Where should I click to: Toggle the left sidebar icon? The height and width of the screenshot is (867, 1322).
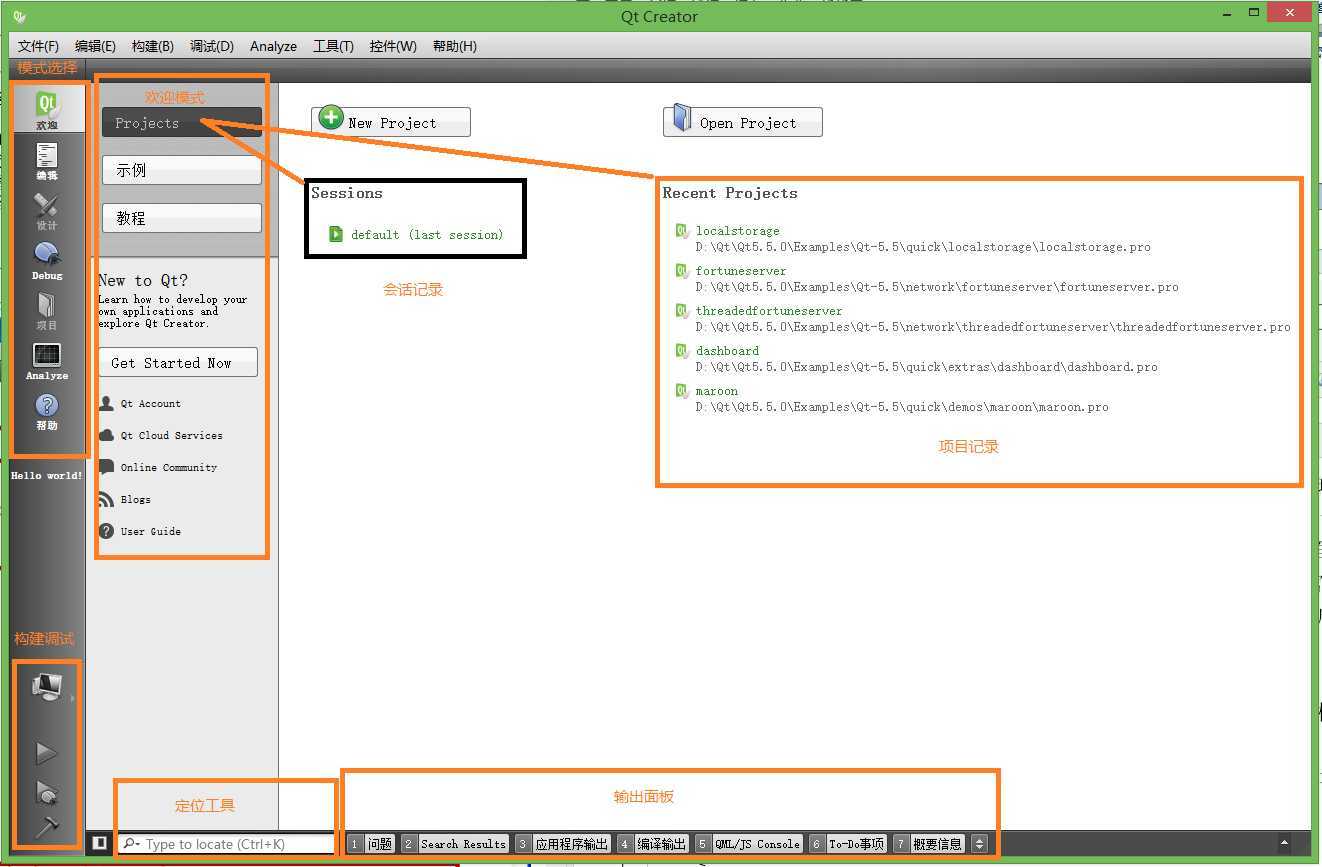pos(100,843)
